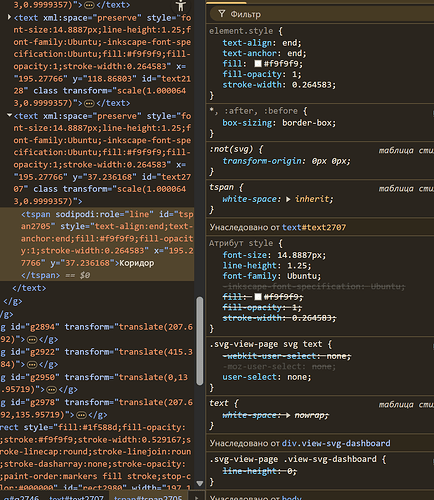The width and height of the screenshot is (434, 500).
Task: Expand ellipsis of g2950 group
Action: [x=52, y=390]
